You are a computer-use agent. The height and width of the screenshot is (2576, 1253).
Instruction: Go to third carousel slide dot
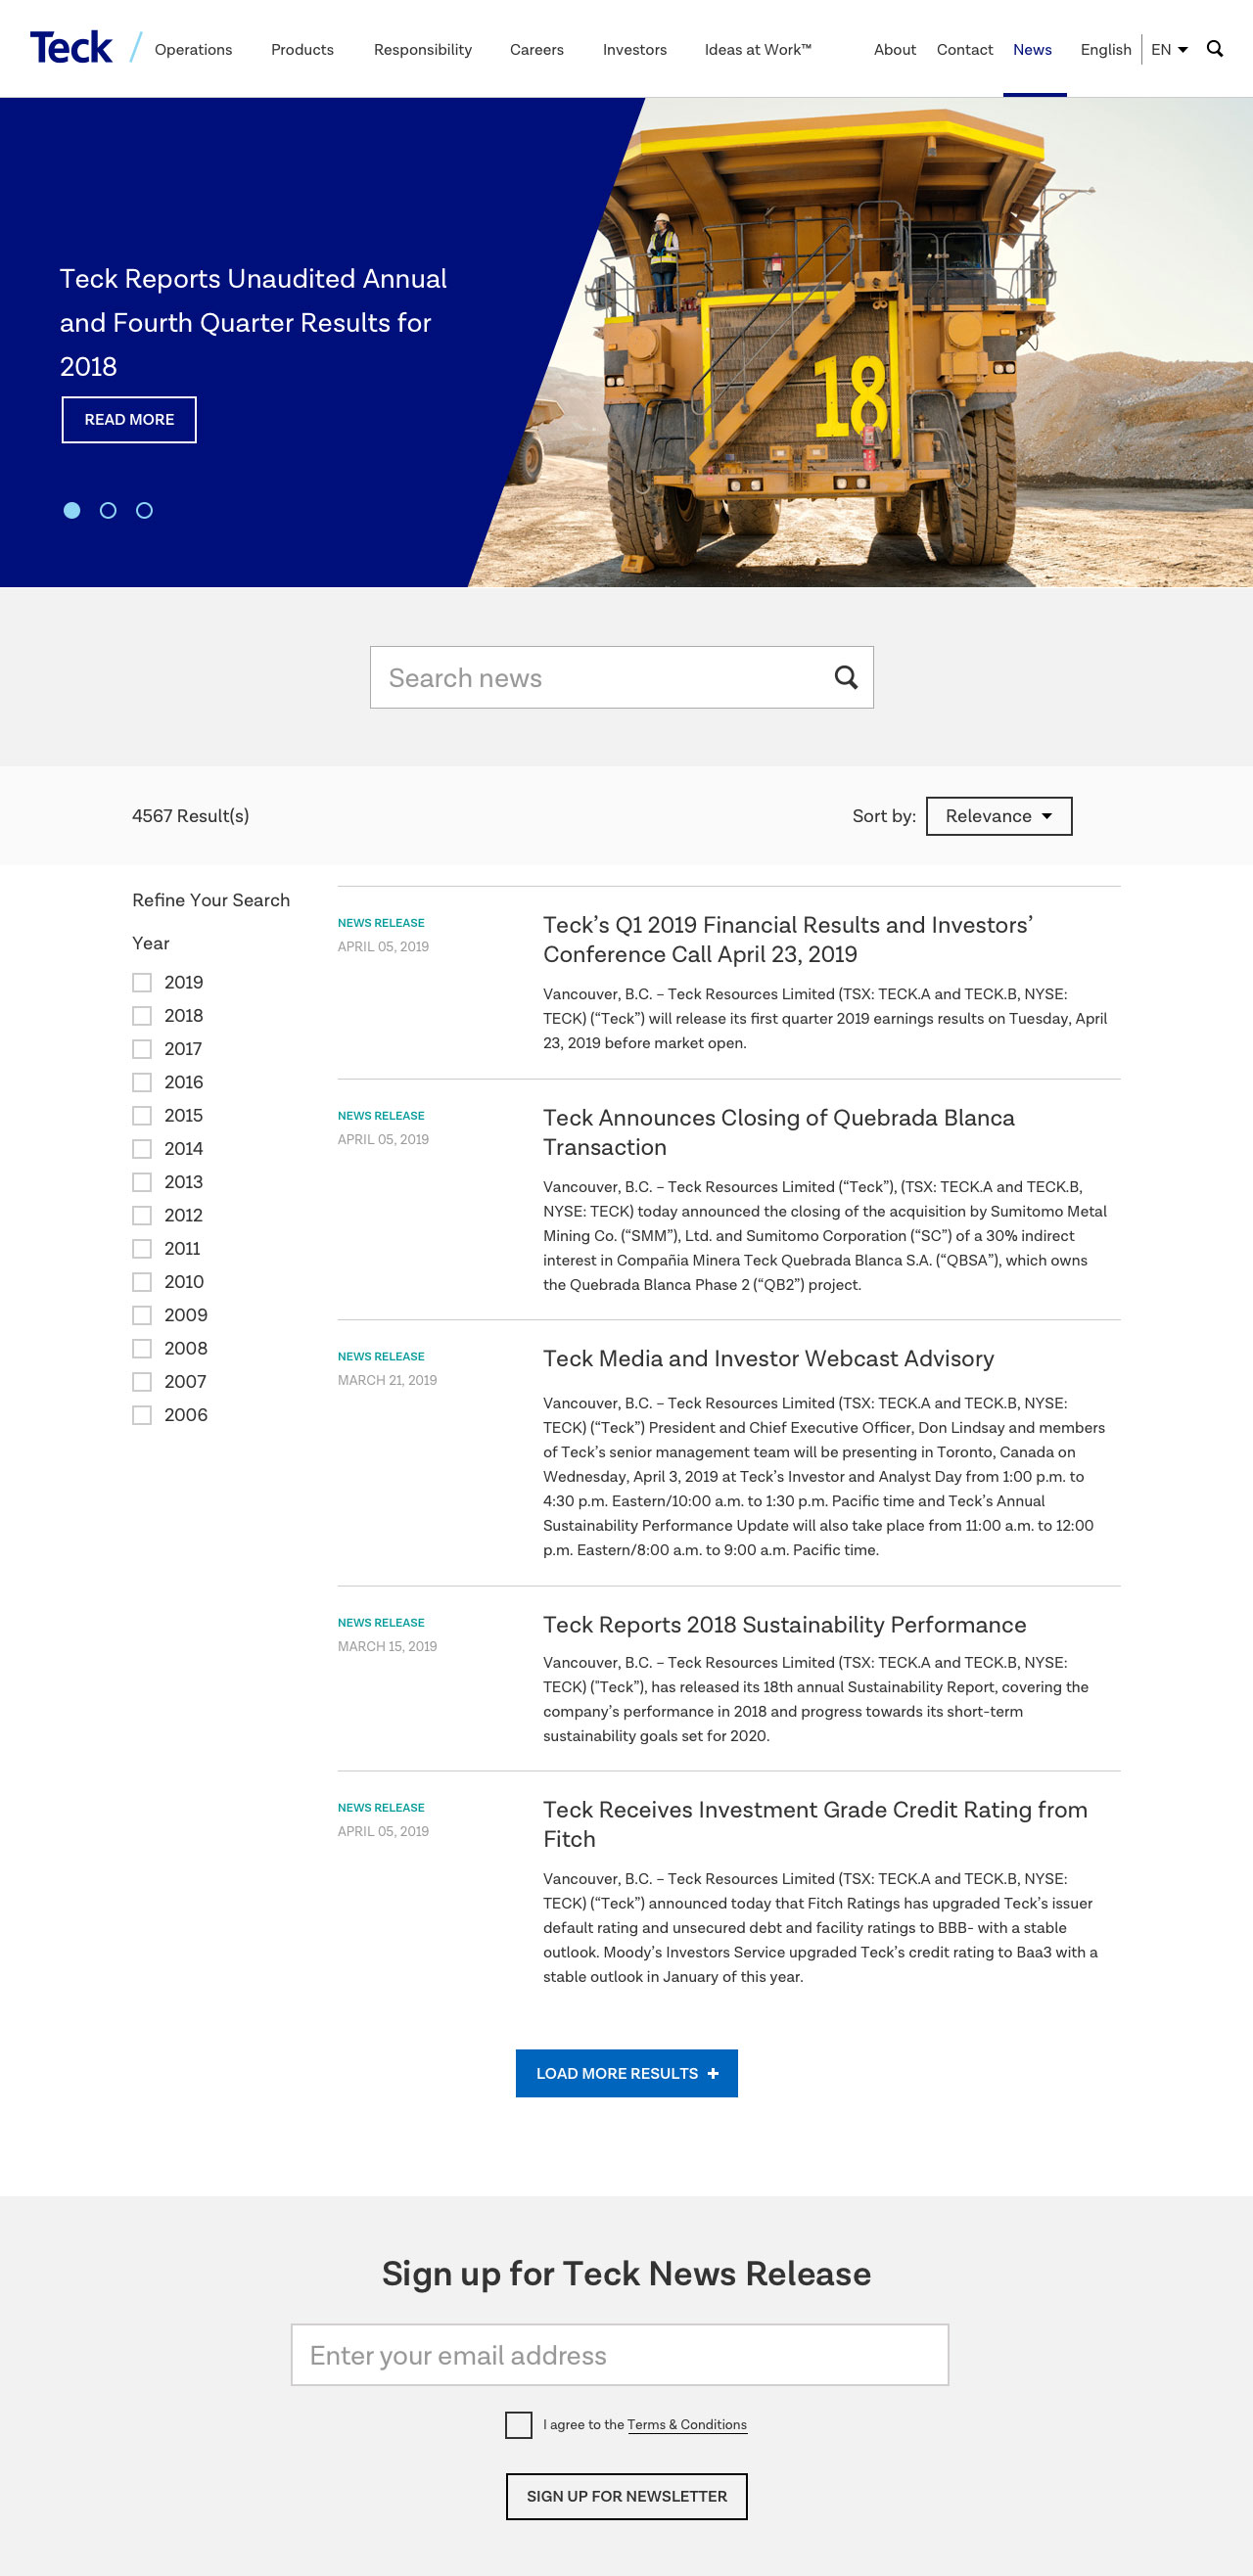144,511
